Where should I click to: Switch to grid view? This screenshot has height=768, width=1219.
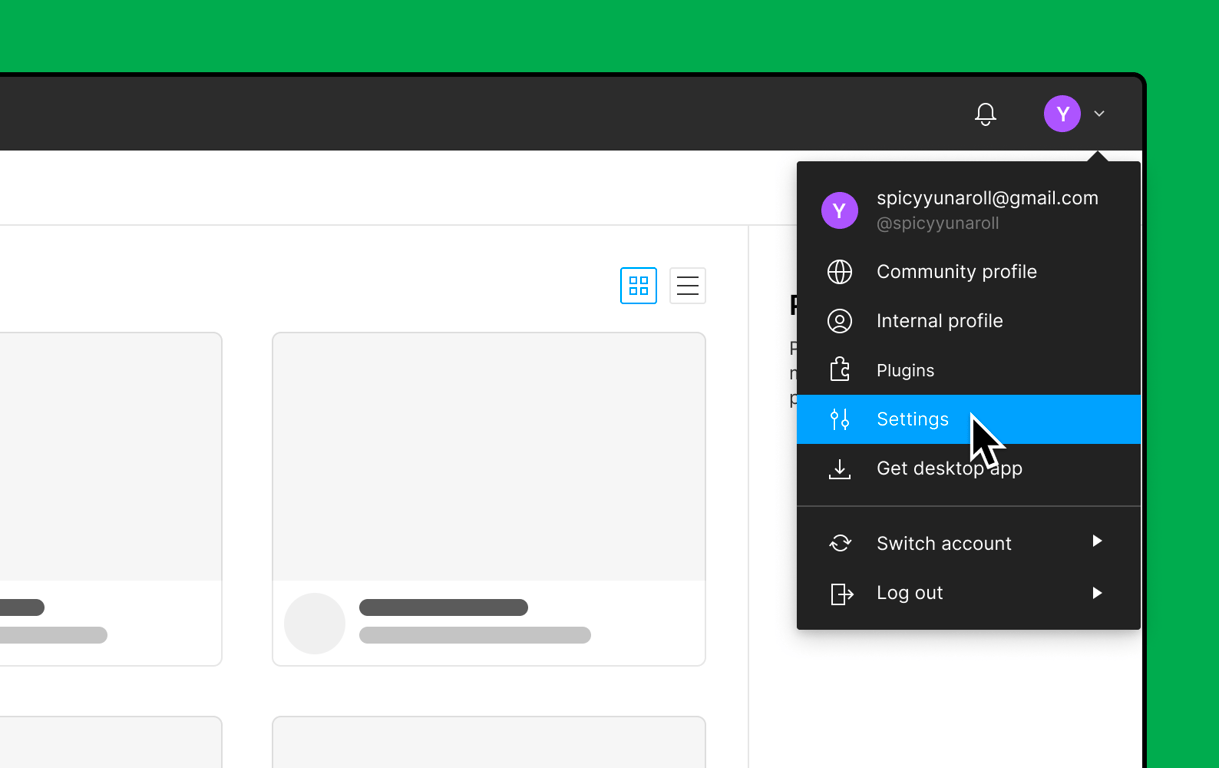[x=638, y=286]
